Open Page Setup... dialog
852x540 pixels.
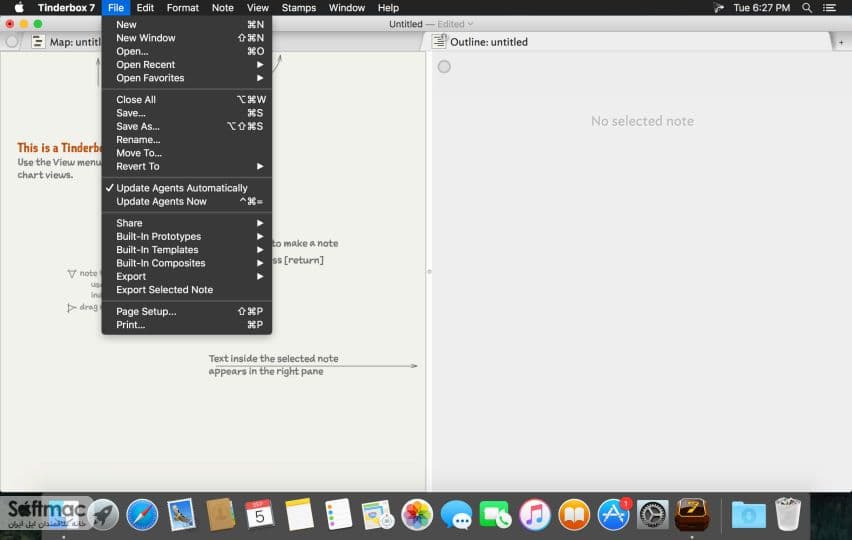point(186,311)
